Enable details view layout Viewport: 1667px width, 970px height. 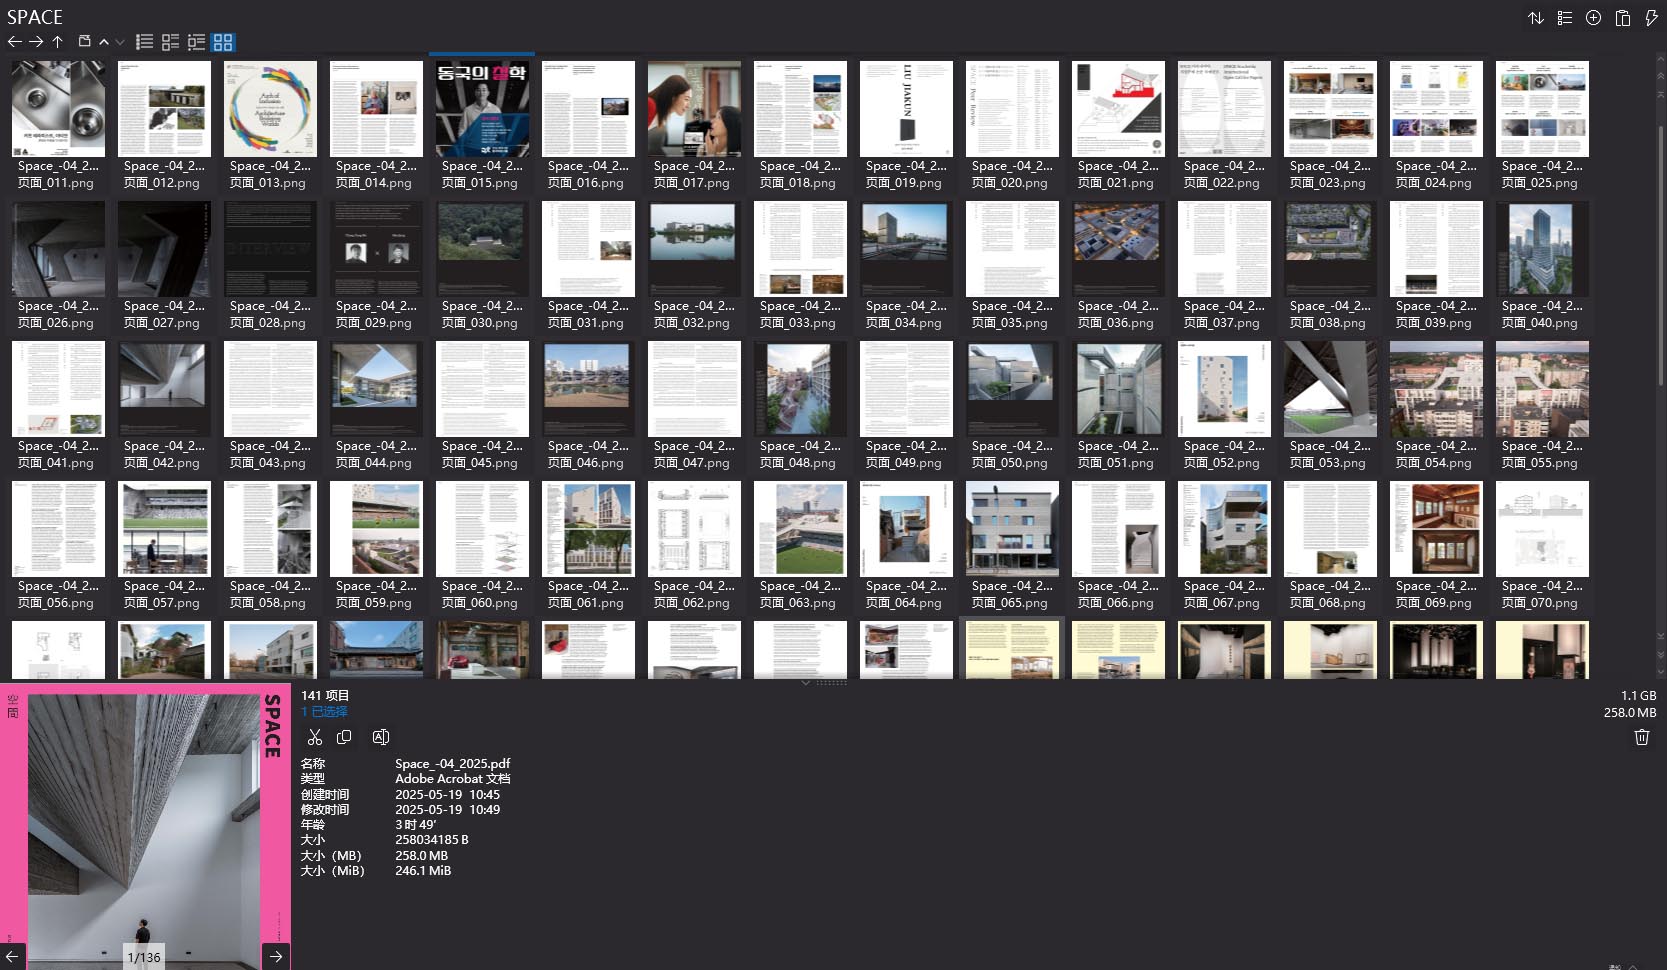click(170, 42)
